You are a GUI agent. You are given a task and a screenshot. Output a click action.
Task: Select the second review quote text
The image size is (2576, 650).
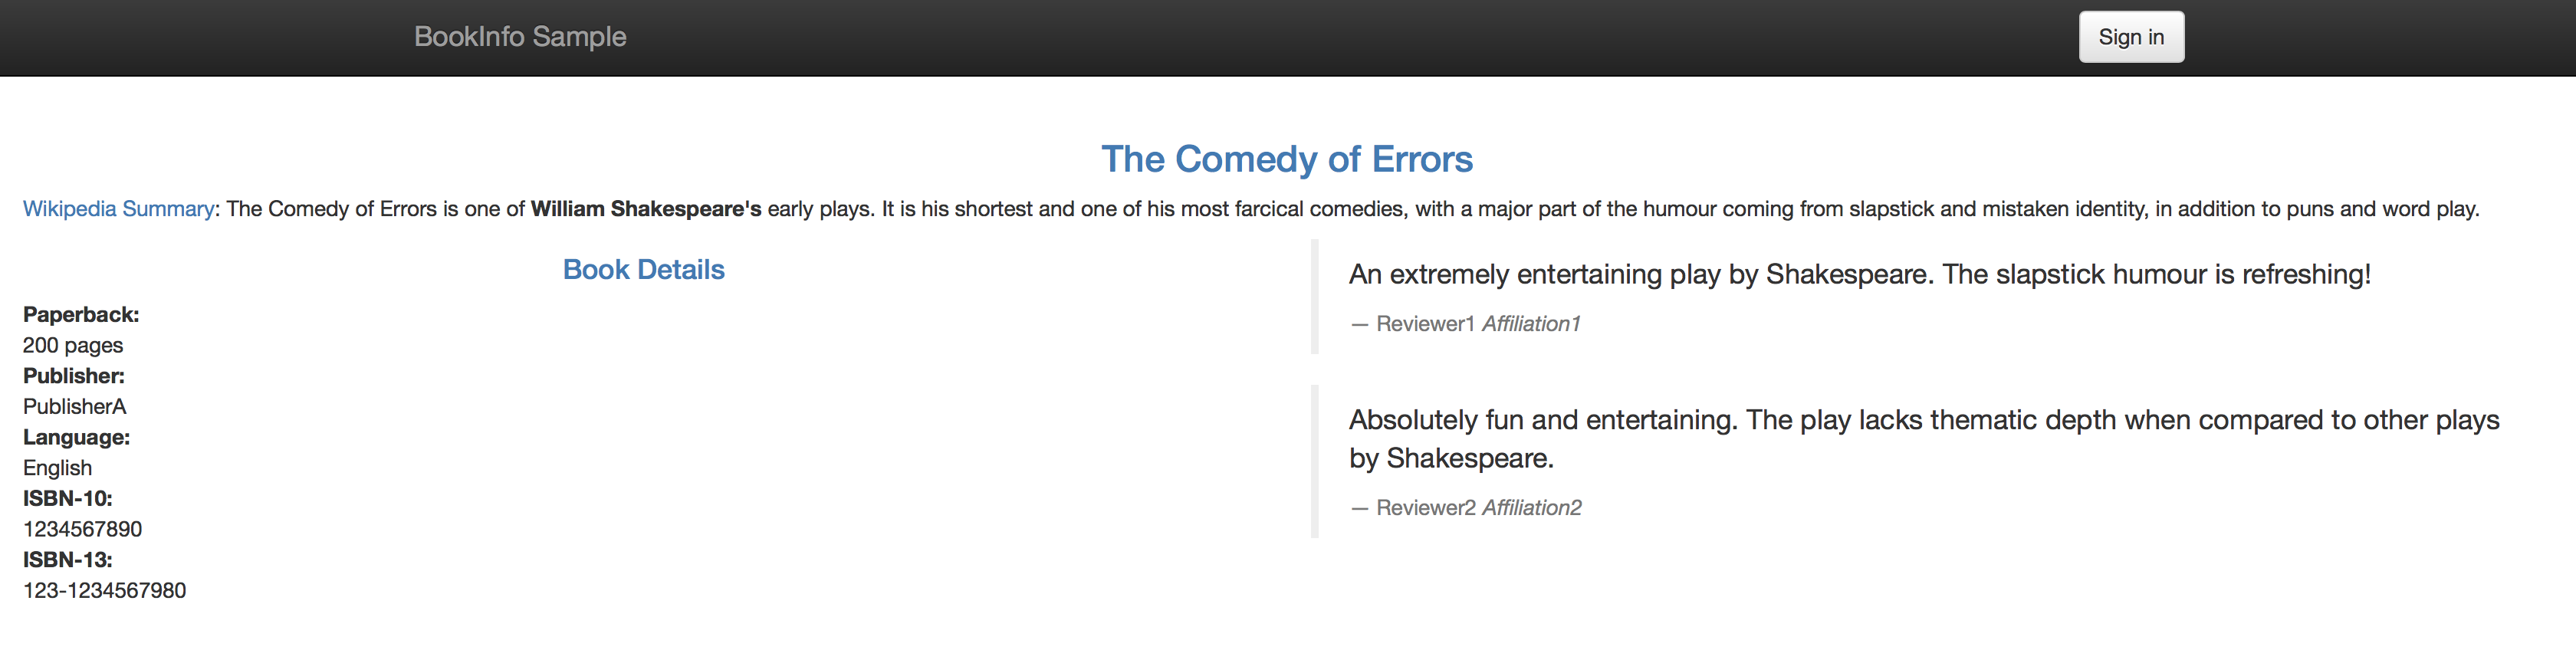pyautogui.click(x=1924, y=439)
